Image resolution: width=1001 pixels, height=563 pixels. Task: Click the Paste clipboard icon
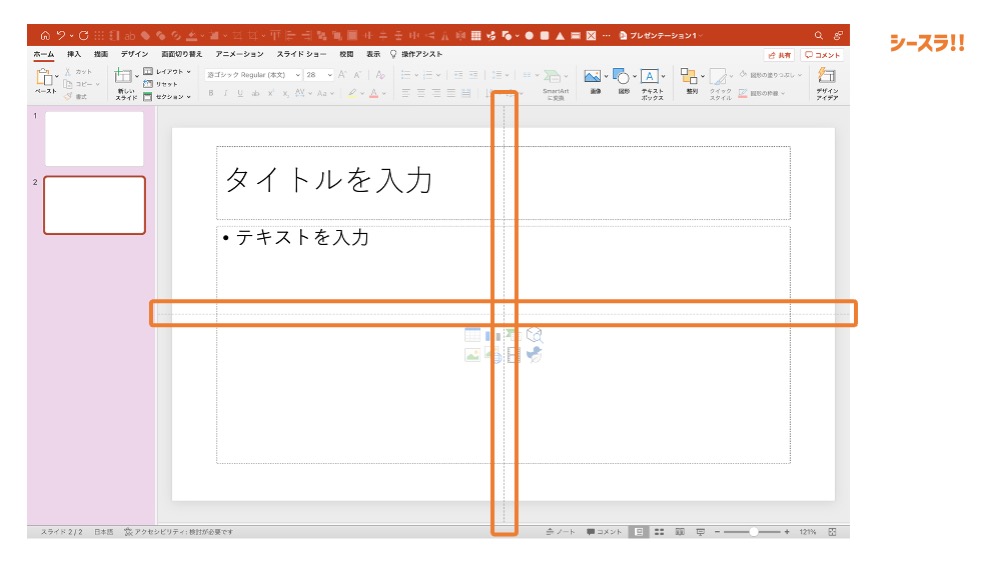pyautogui.click(x=46, y=78)
